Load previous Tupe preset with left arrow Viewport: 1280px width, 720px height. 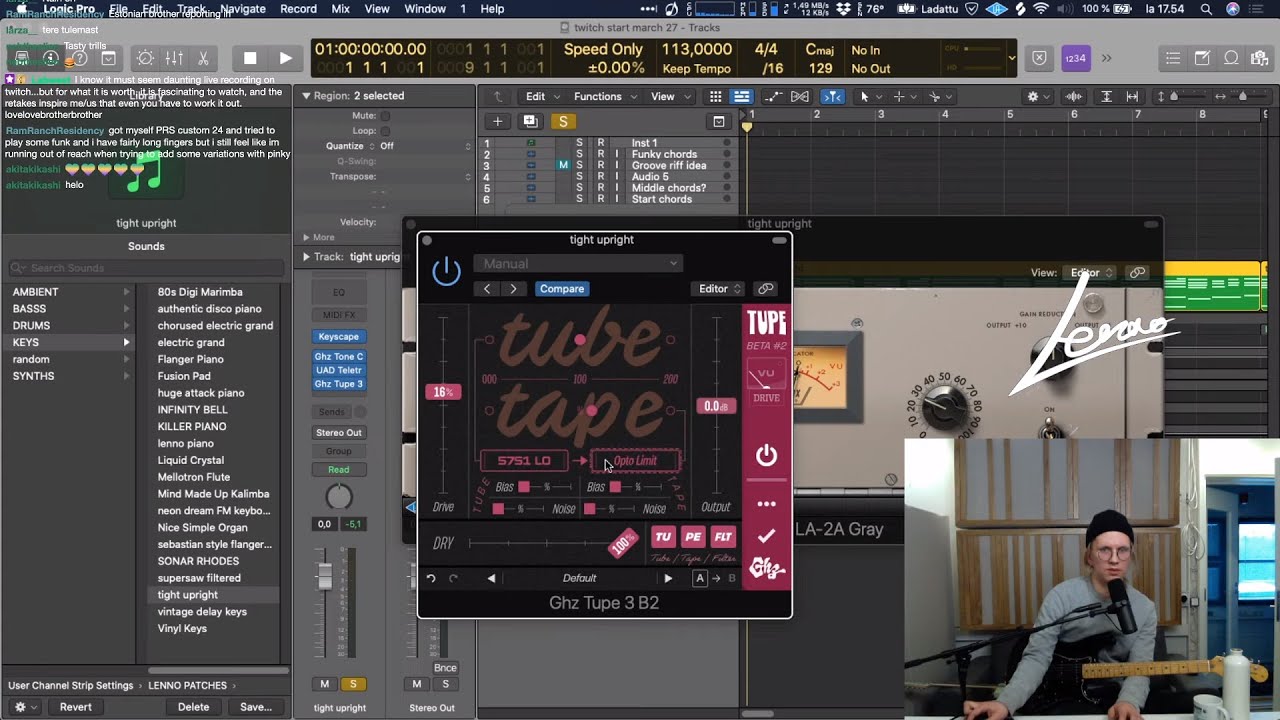click(x=491, y=578)
